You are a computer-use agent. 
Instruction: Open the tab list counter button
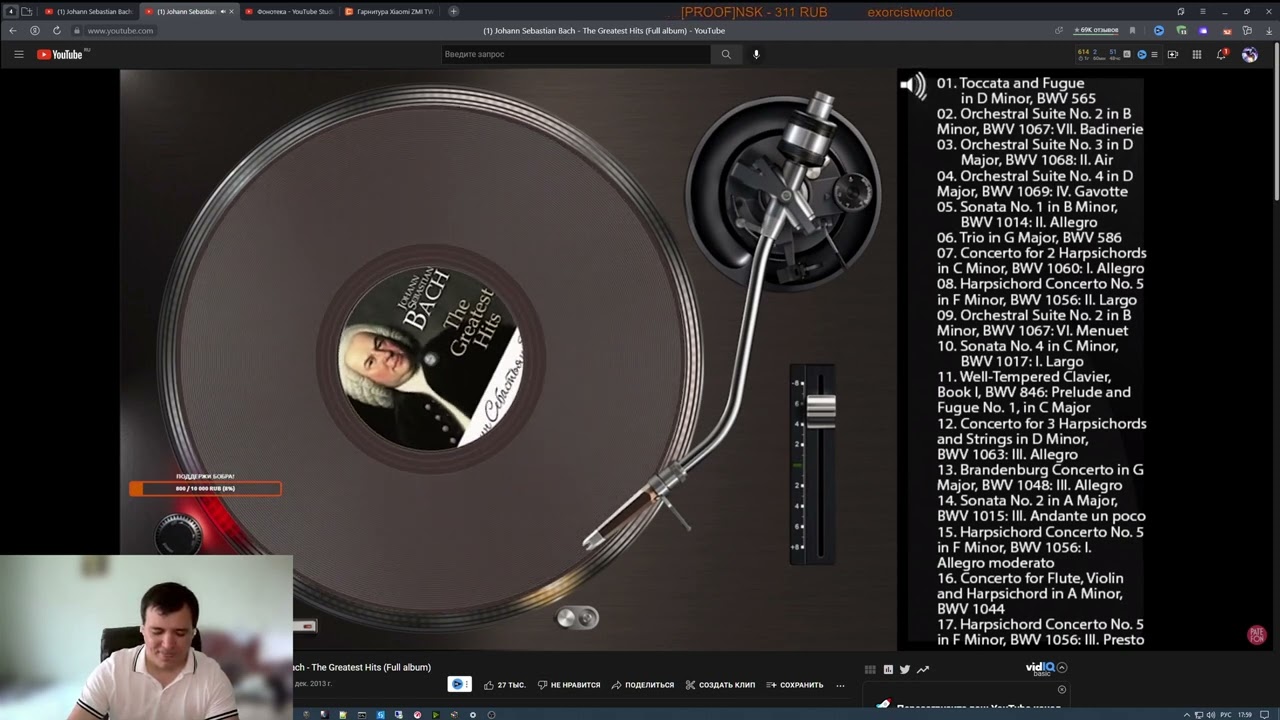(12, 11)
